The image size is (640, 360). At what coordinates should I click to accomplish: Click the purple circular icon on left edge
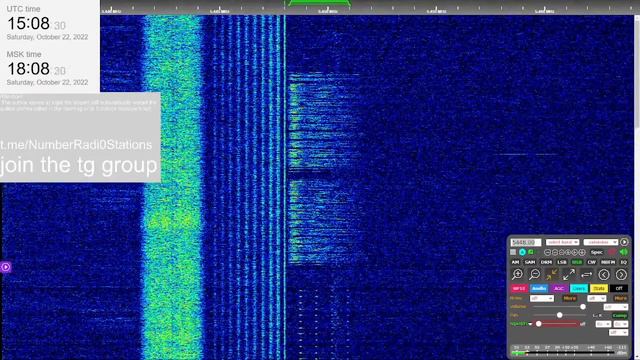[x=6, y=267]
